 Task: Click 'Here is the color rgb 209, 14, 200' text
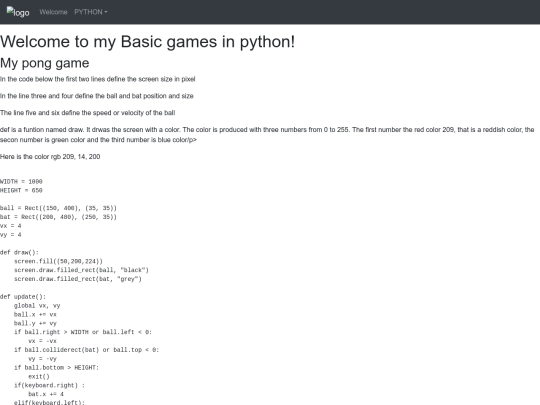[x=50, y=157]
